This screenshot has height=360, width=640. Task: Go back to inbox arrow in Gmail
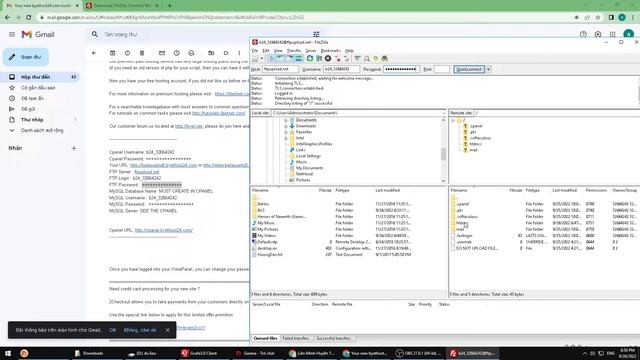click(94, 53)
